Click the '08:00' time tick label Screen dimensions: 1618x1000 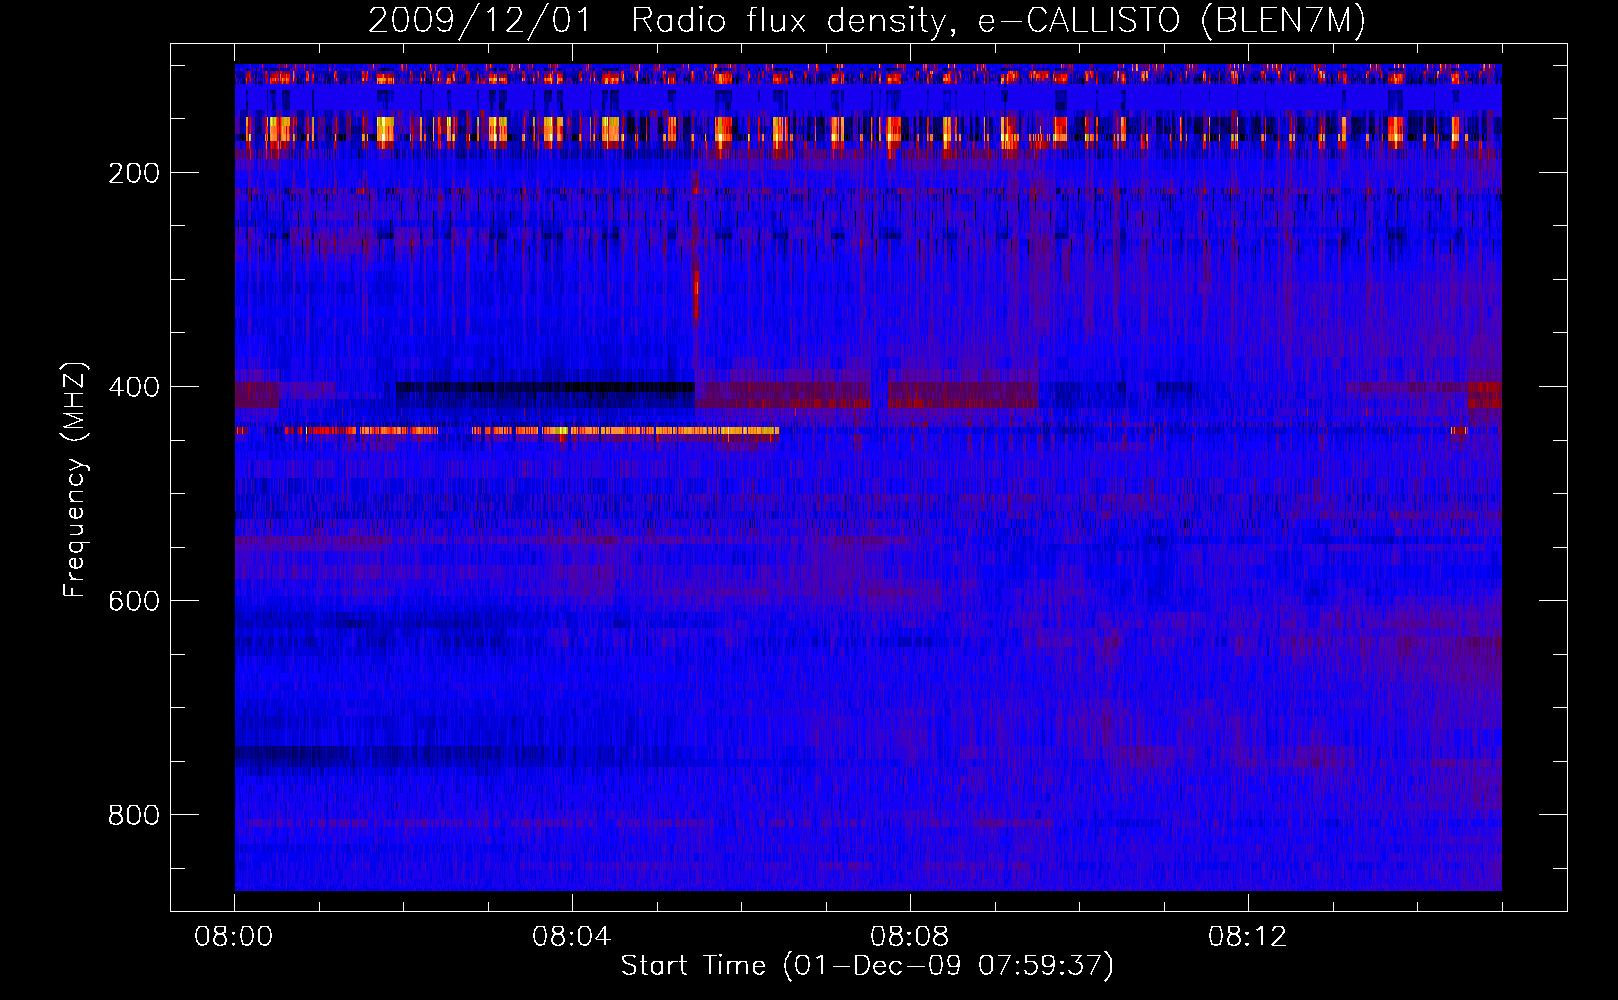(234, 937)
